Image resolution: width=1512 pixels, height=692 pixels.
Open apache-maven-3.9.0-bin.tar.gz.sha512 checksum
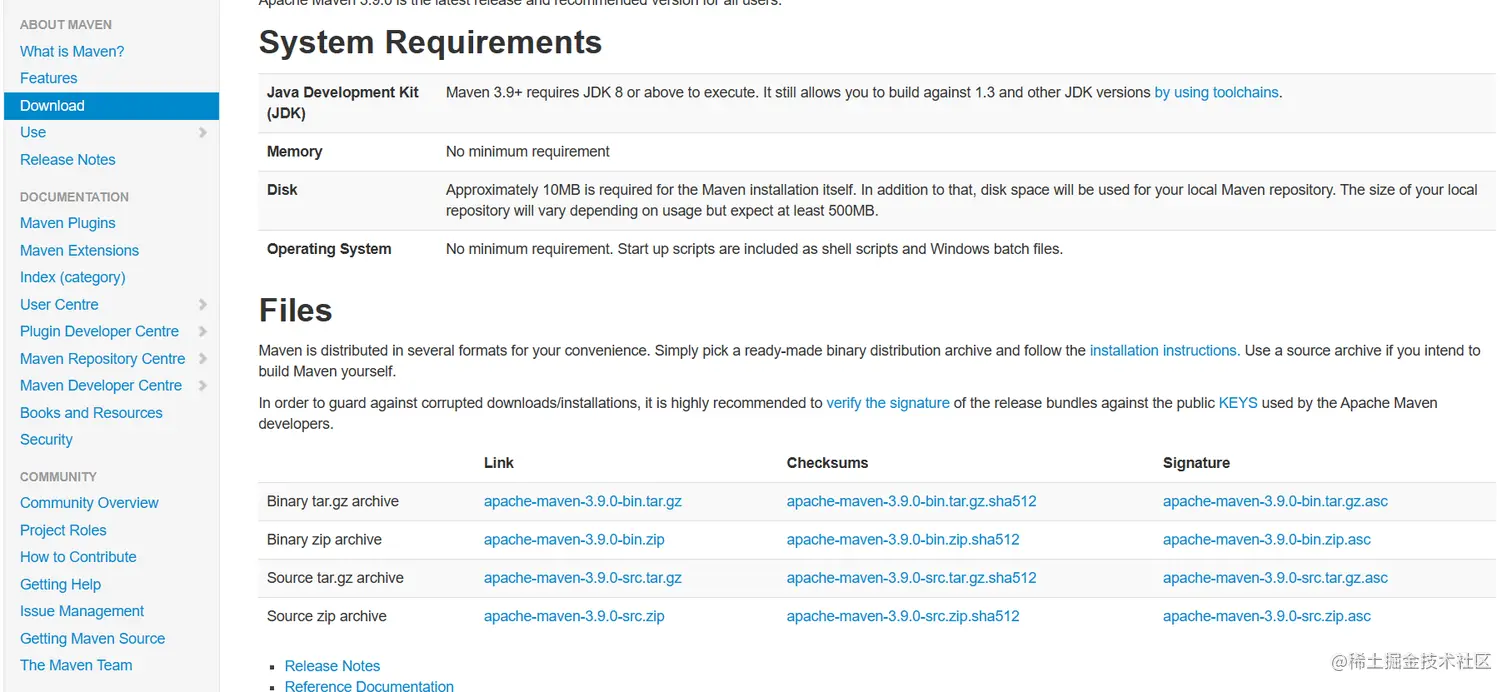(x=911, y=501)
